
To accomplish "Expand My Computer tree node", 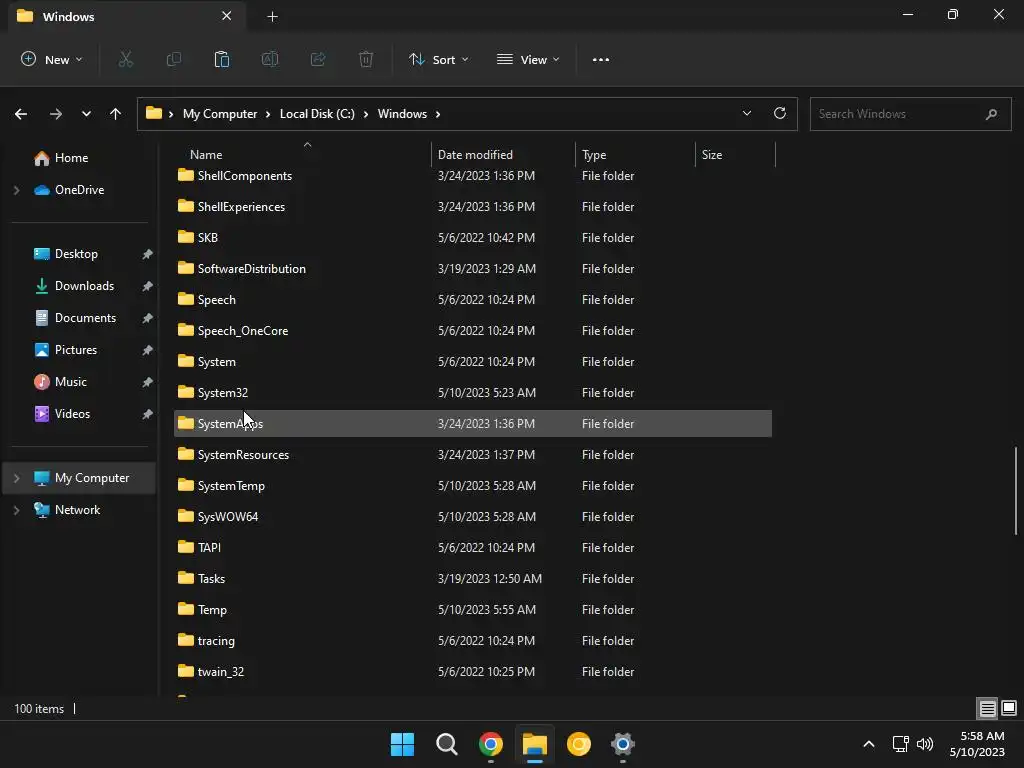I will pos(16,478).
